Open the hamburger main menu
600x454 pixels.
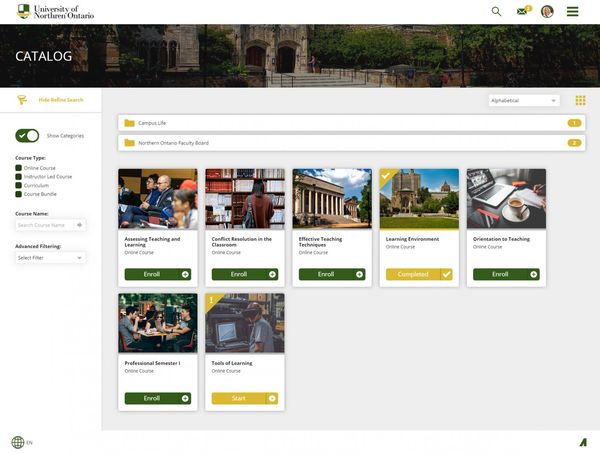click(572, 11)
